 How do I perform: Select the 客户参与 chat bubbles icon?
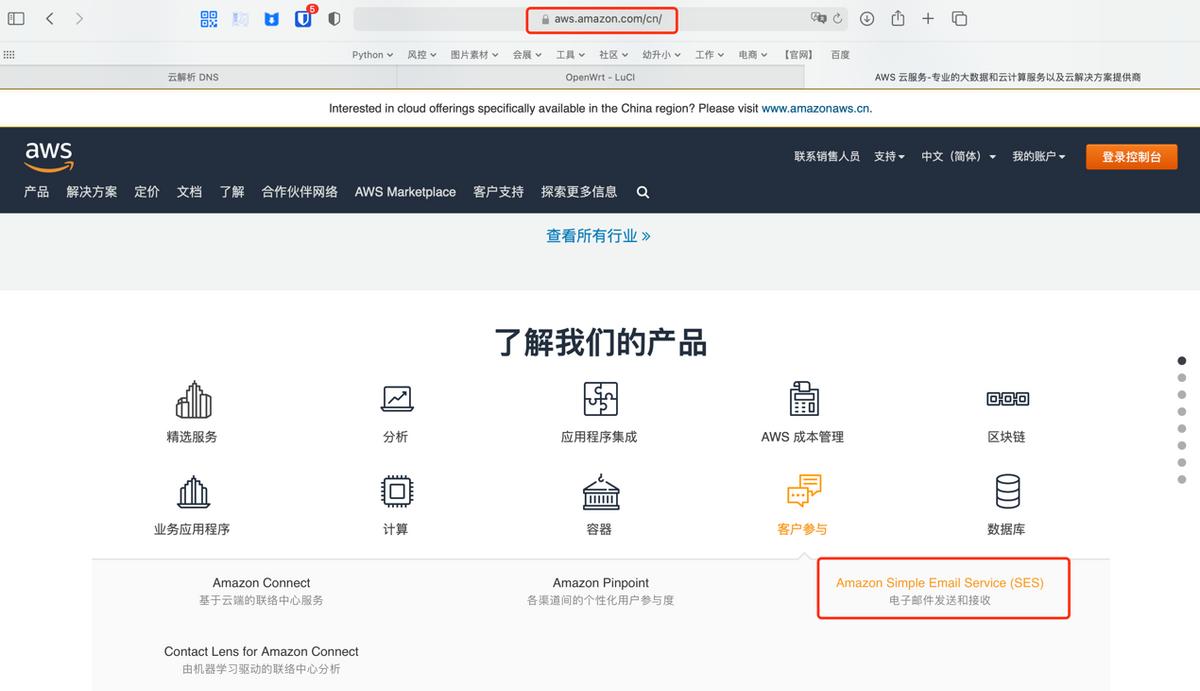[803, 491]
